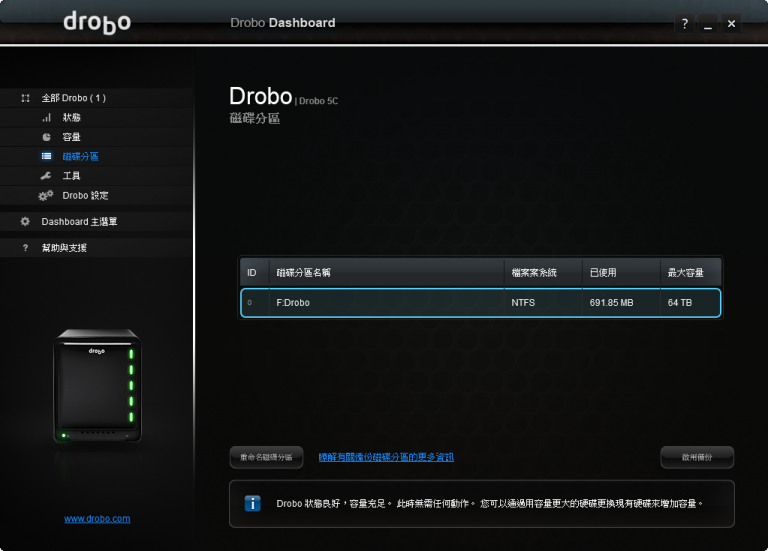Viewport: 768px width, 551px height.
Task: Open the 工具 tools page
Action: point(72,176)
